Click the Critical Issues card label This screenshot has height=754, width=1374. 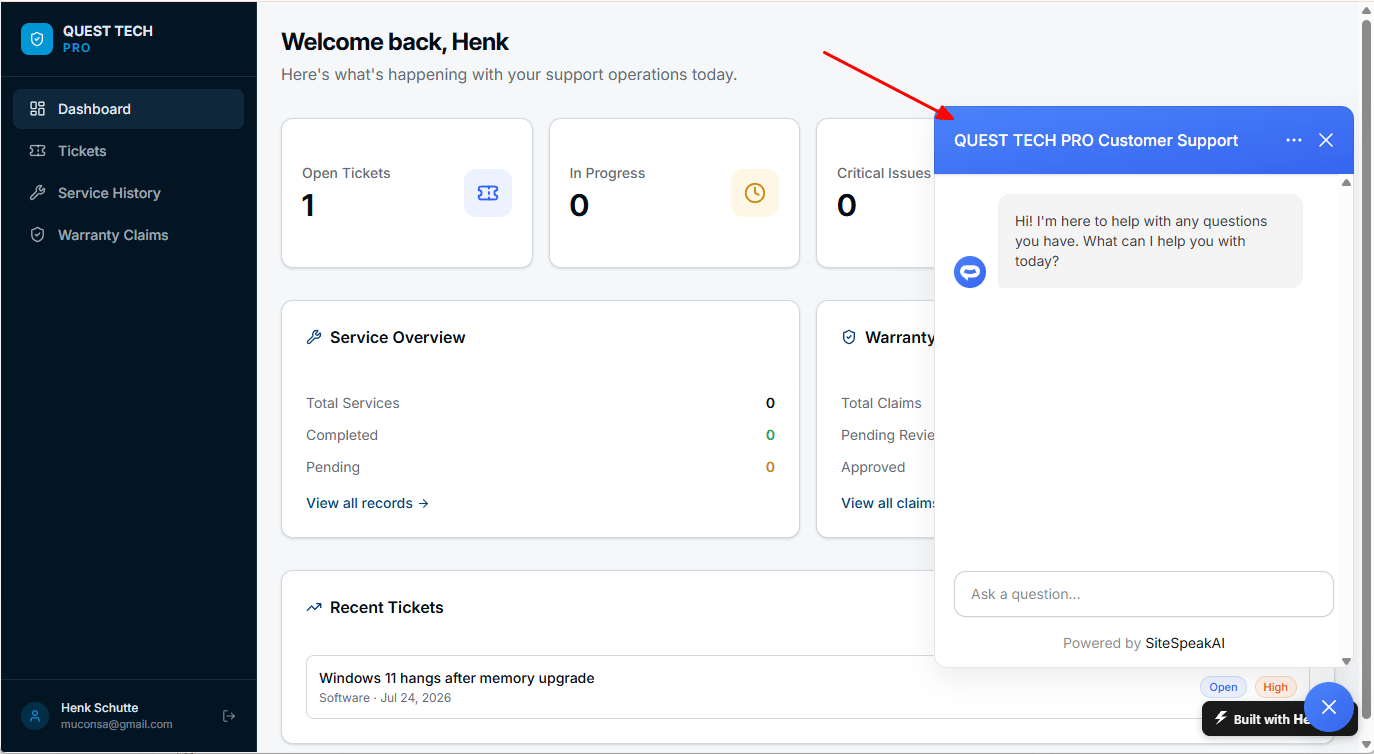pos(884,173)
